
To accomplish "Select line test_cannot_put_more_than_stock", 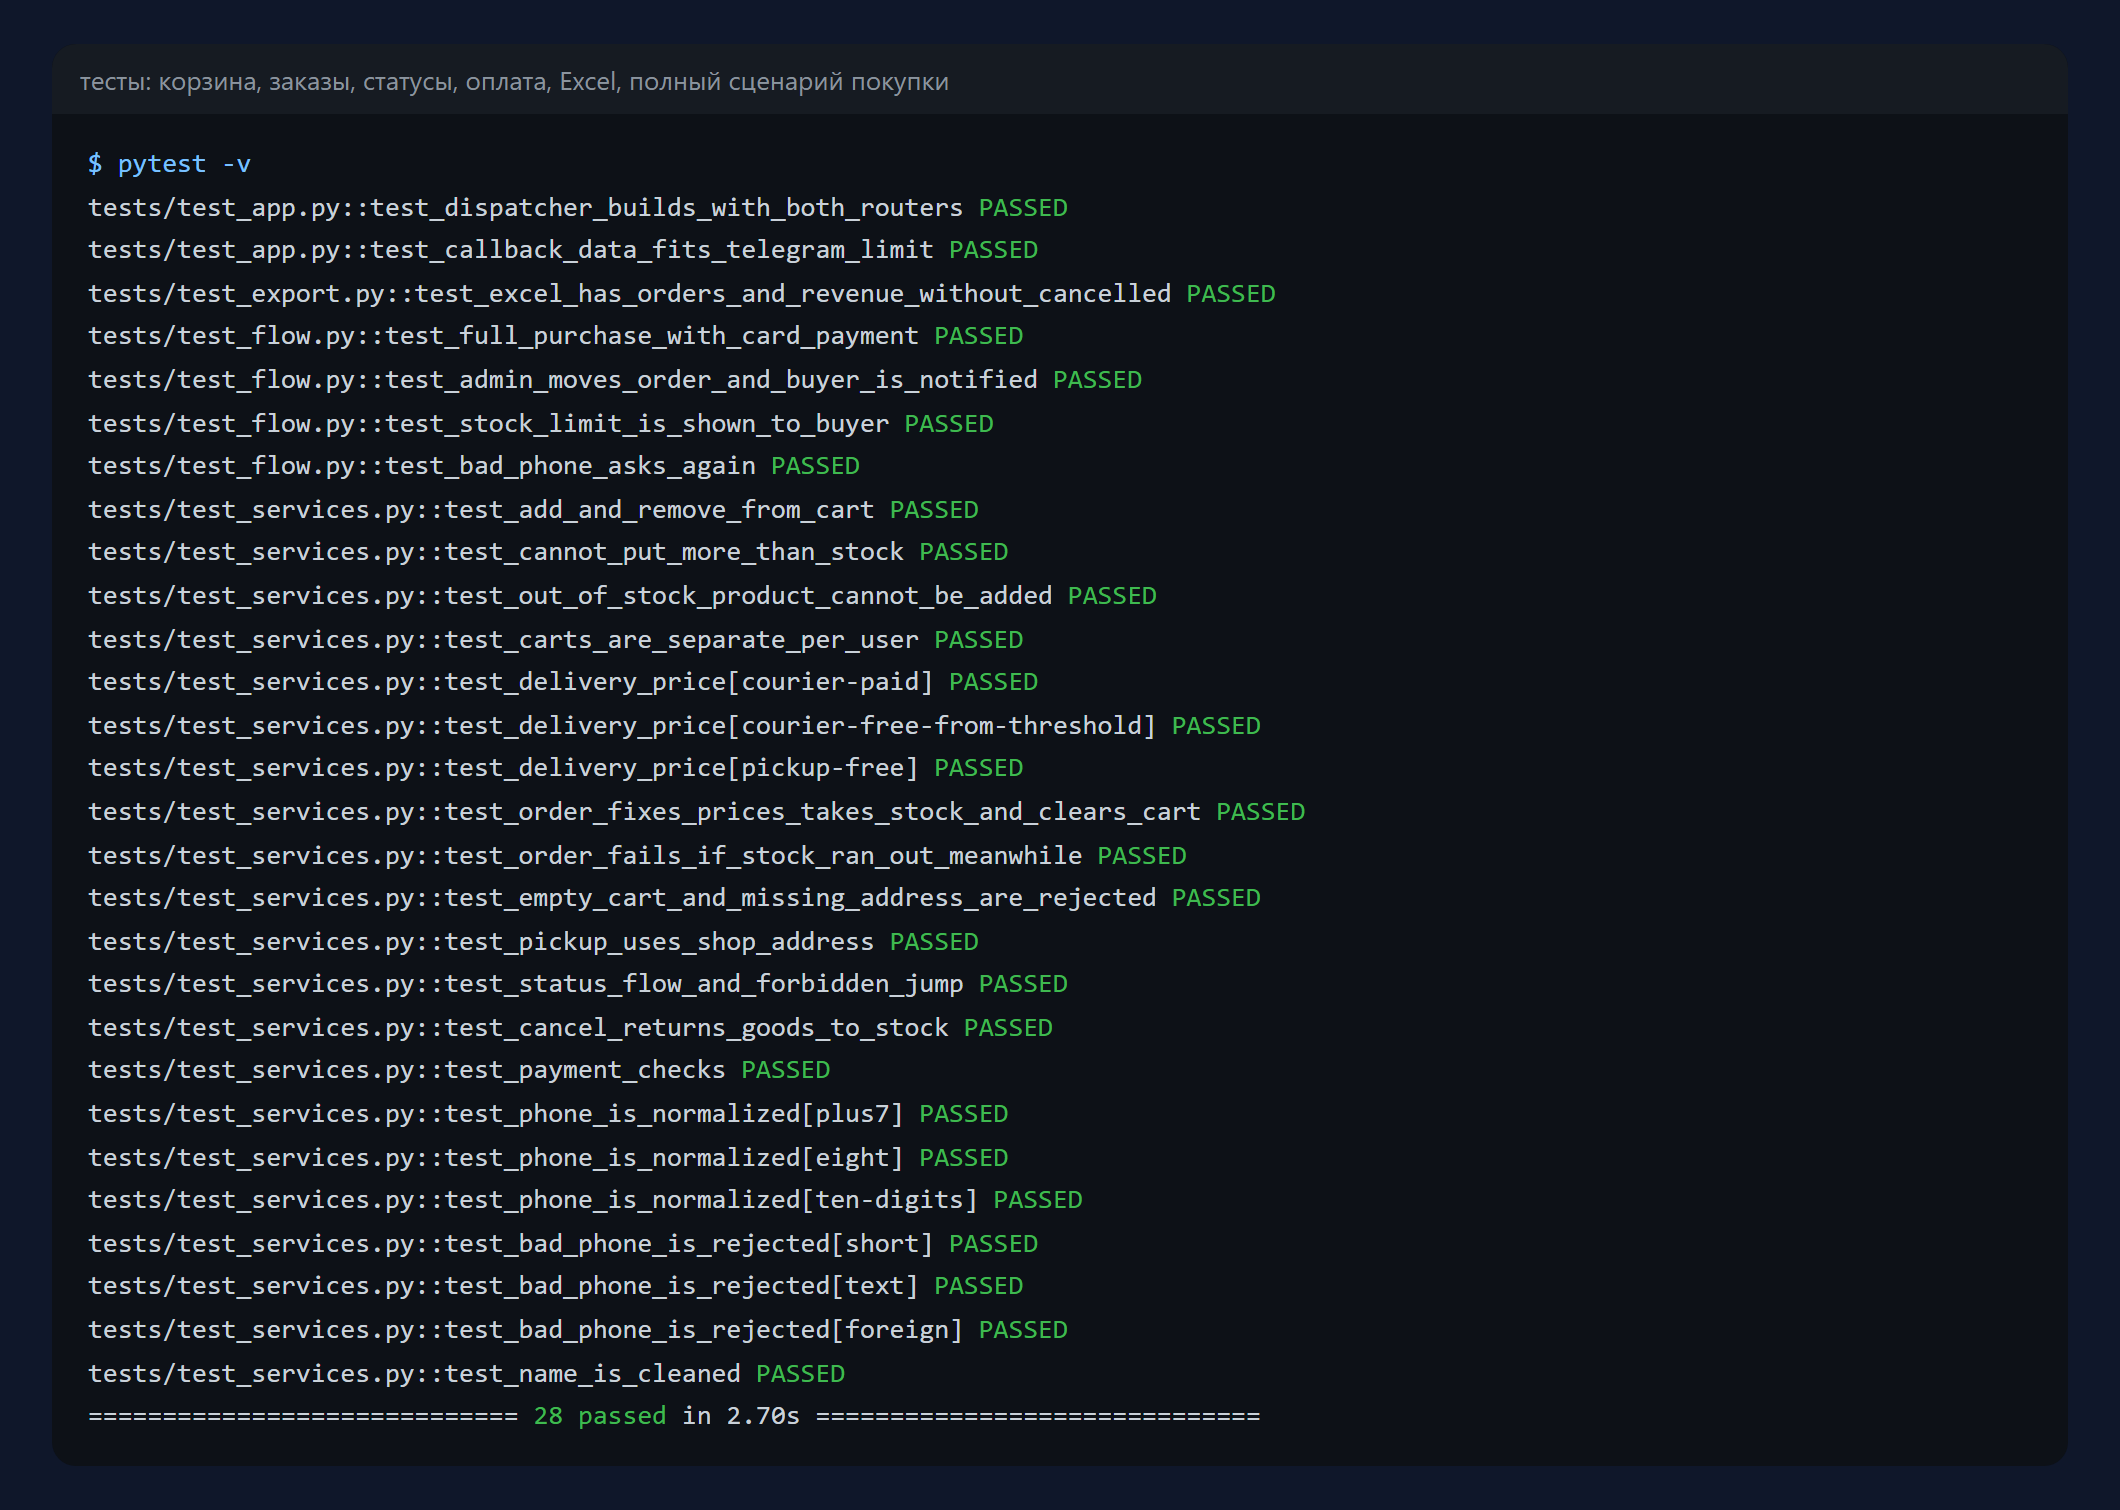I will point(548,552).
